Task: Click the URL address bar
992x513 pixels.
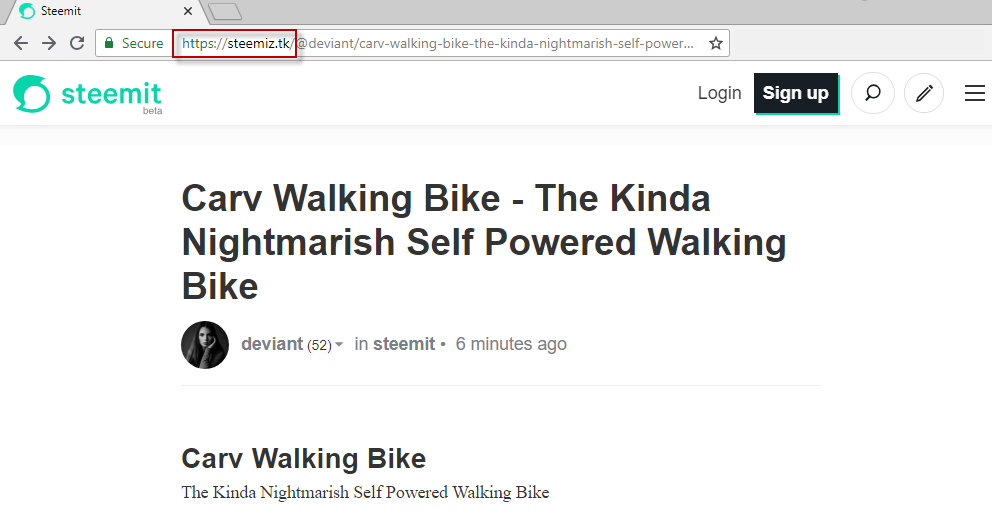Action: (x=412, y=43)
